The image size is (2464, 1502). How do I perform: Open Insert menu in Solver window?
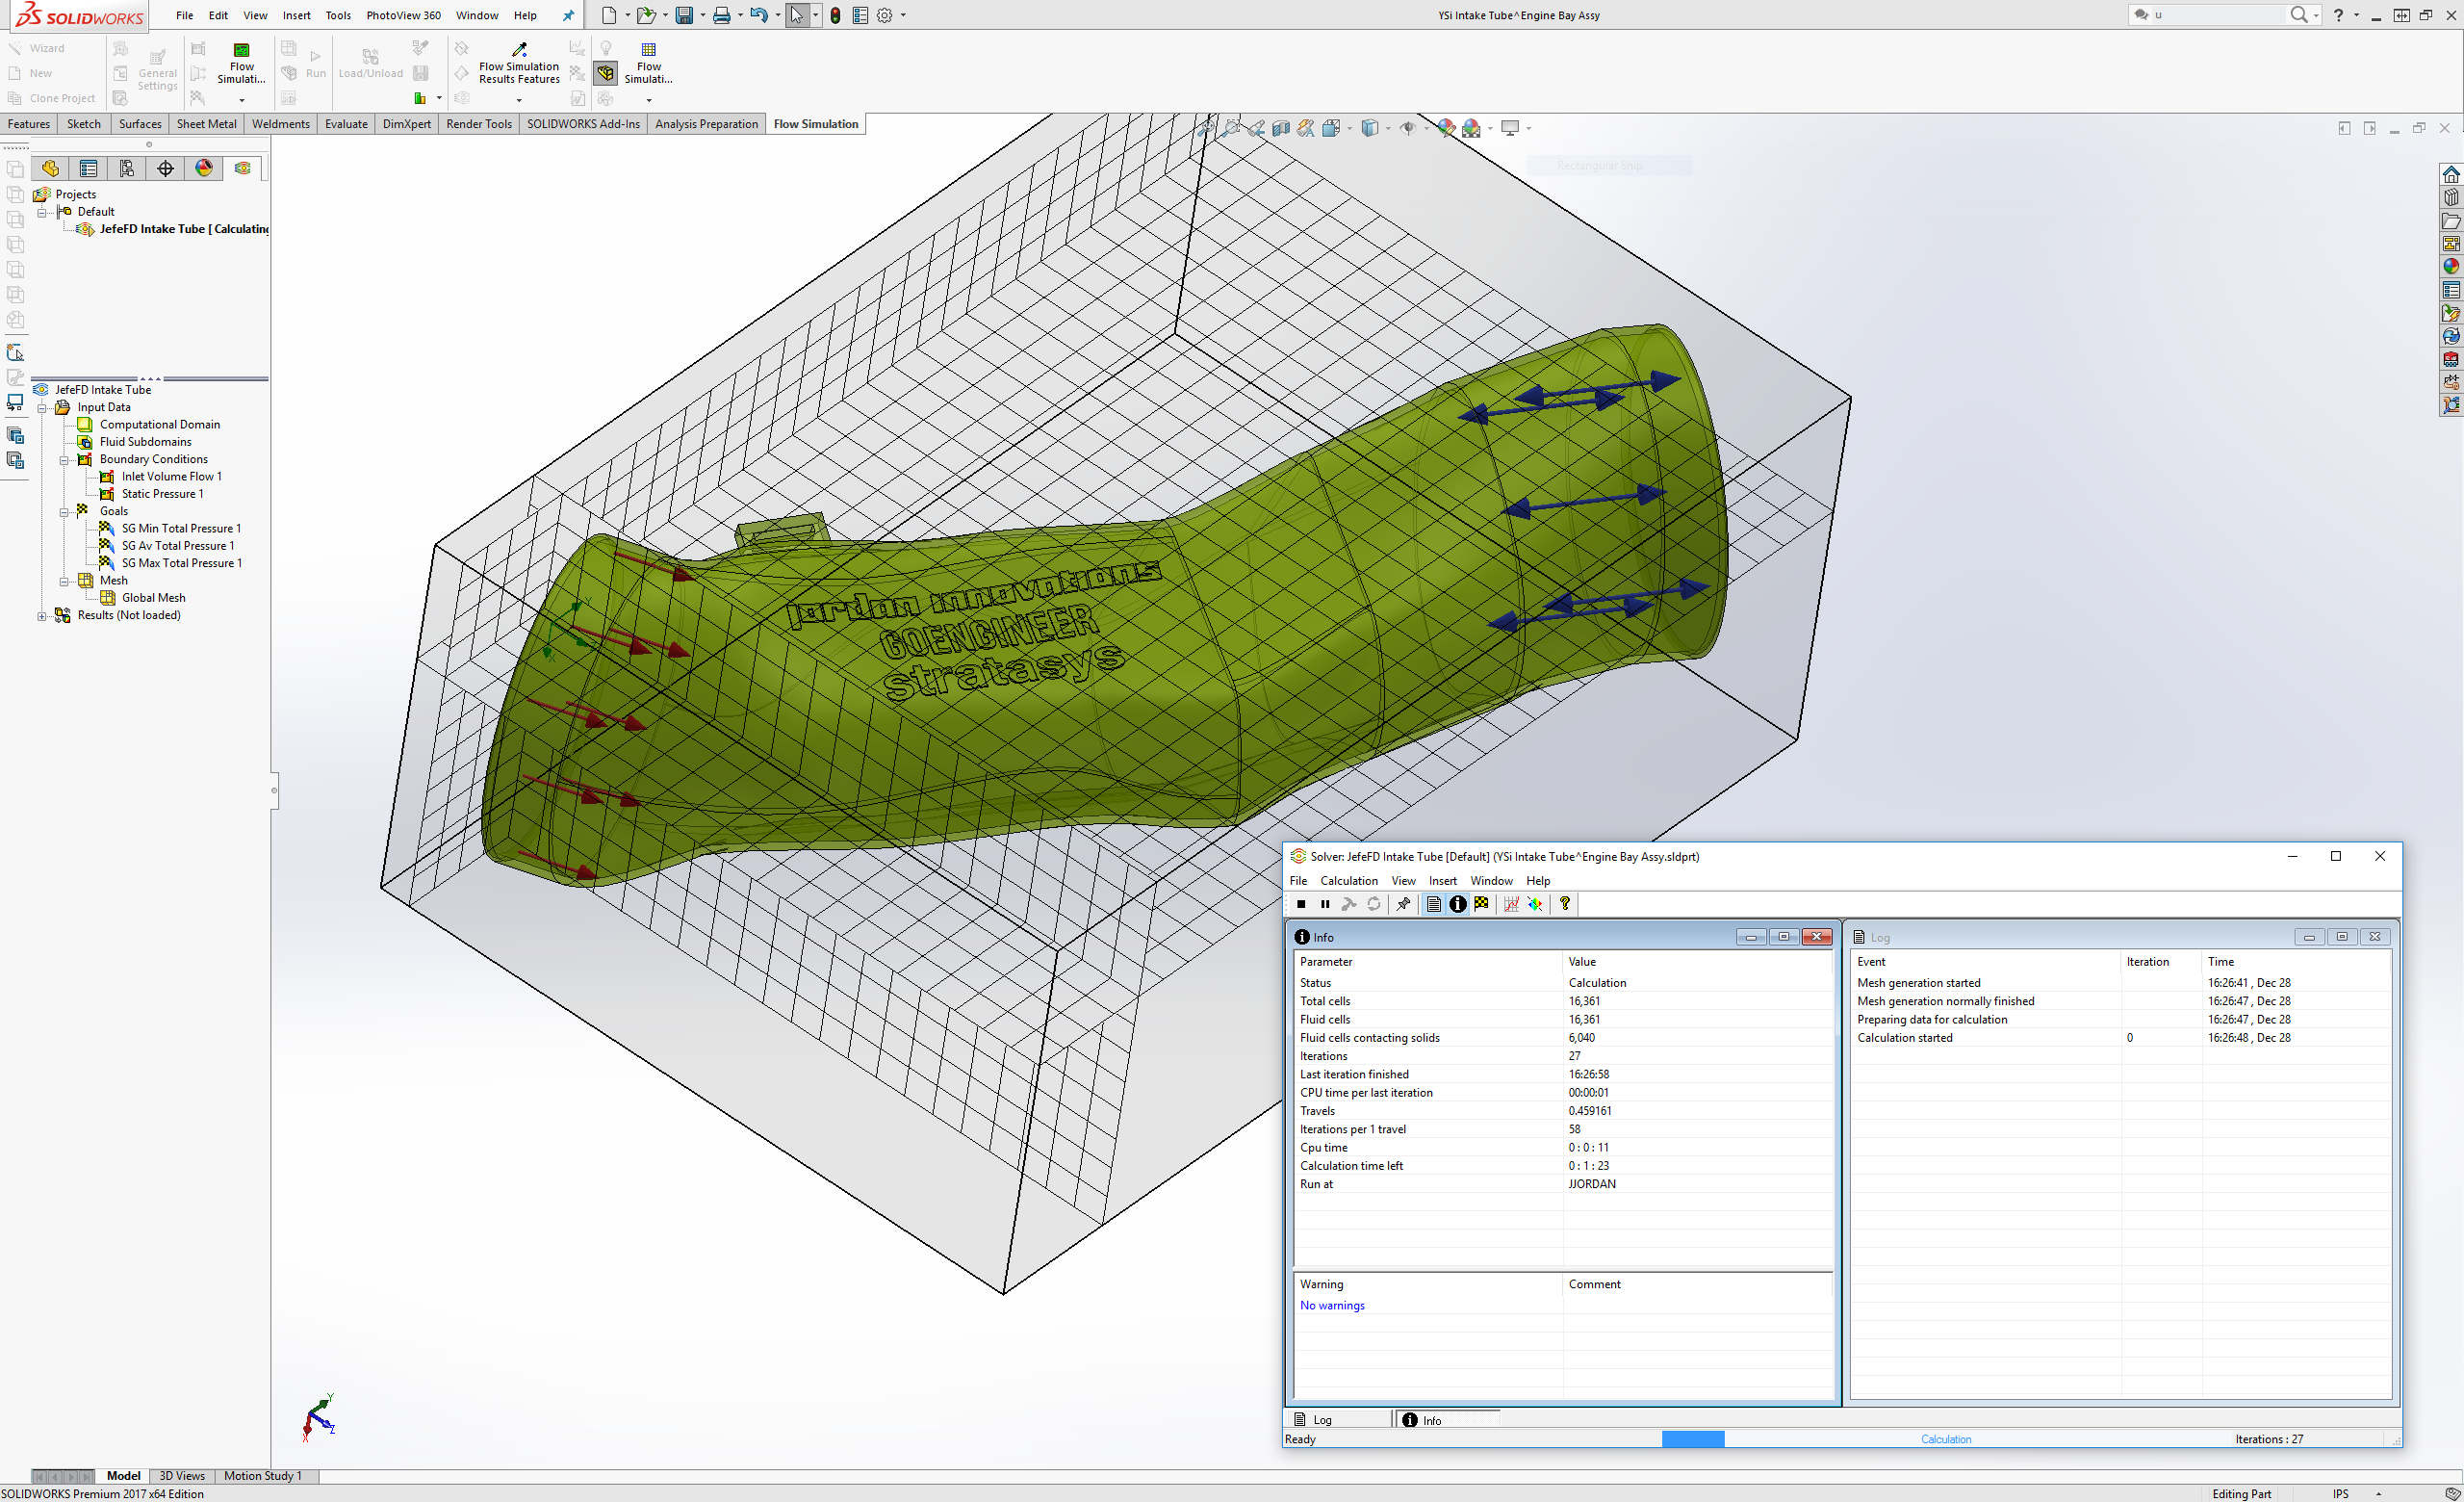pos(1442,881)
